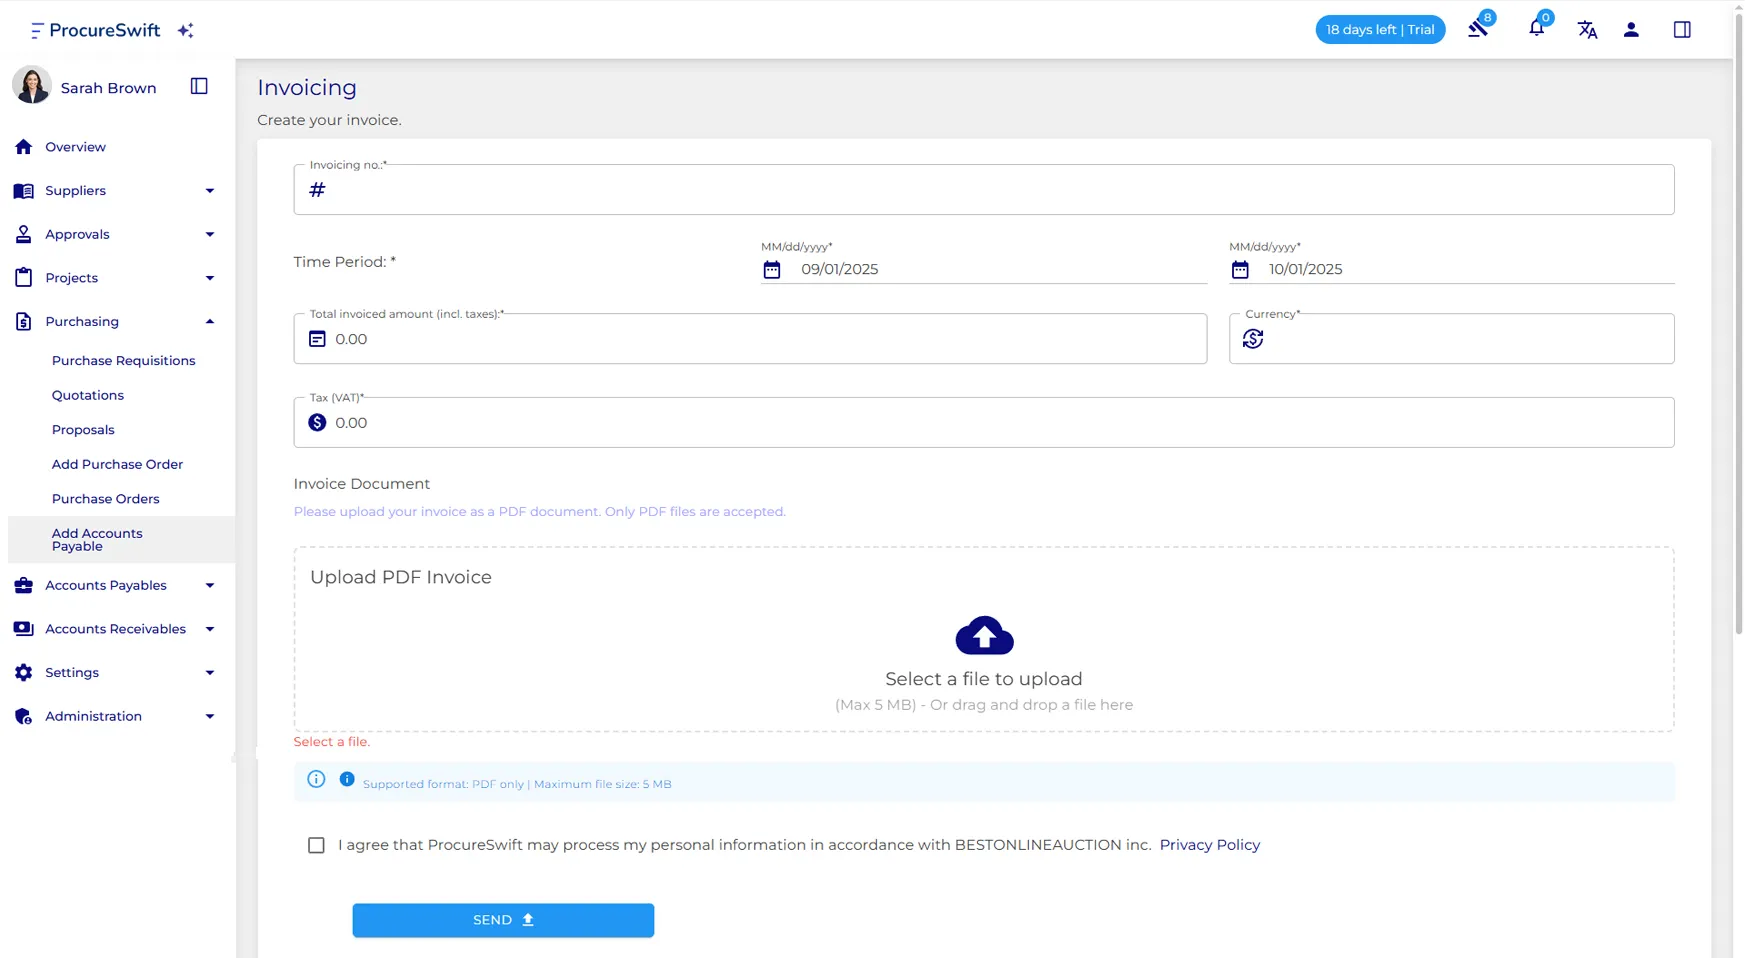Open the Privacy Policy link

(1209, 845)
